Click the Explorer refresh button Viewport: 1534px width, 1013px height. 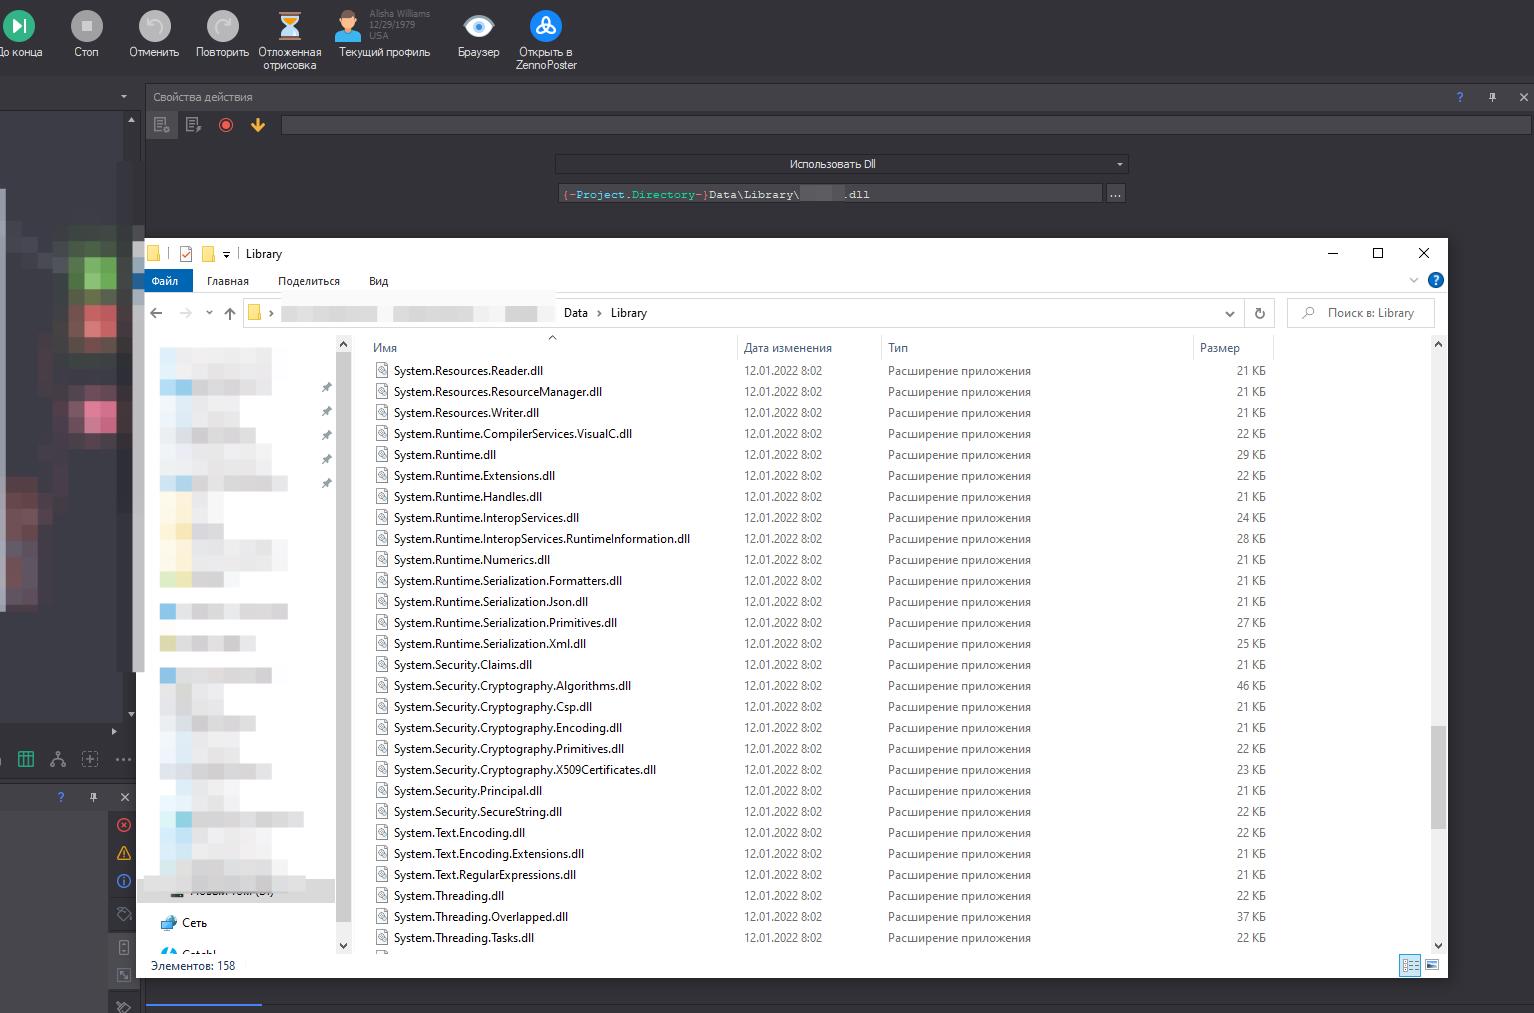click(x=1259, y=313)
